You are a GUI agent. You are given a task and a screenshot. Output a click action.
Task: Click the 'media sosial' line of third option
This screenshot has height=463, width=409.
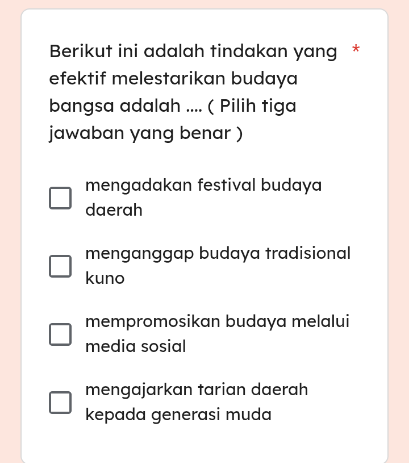pos(136,346)
